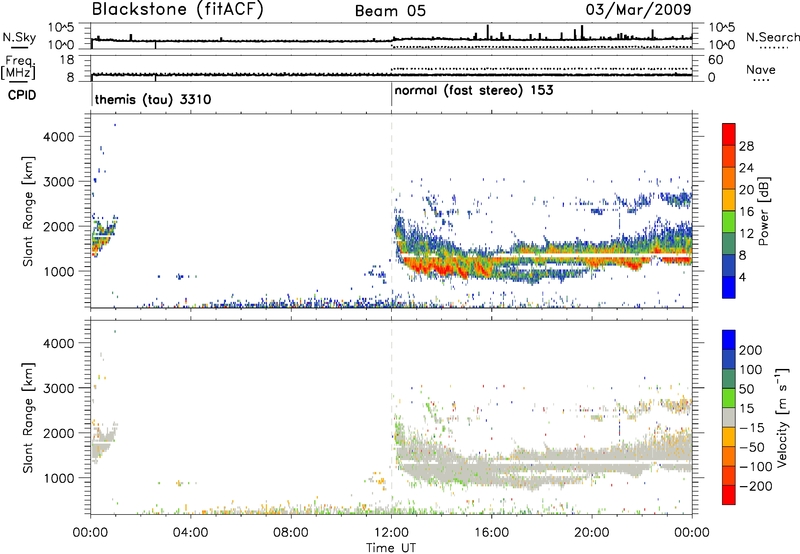Click the "N.Search" legend label
This screenshot has height=554, width=800.
tap(772, 37)
